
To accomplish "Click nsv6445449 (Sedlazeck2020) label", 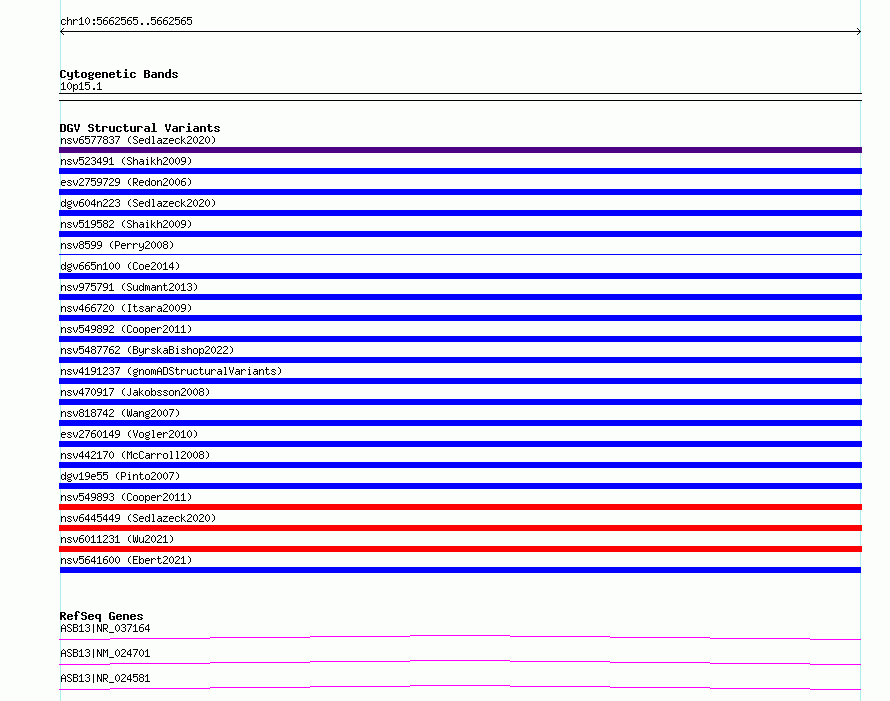I will (x=138, y=518).
